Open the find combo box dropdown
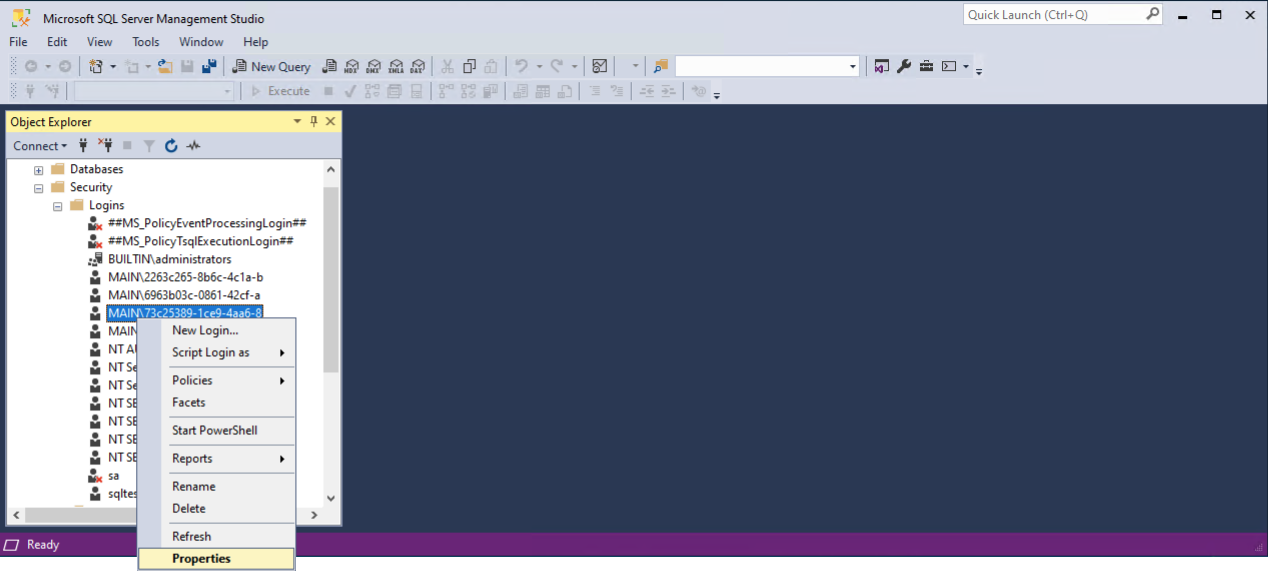 (x=853, y=66)
